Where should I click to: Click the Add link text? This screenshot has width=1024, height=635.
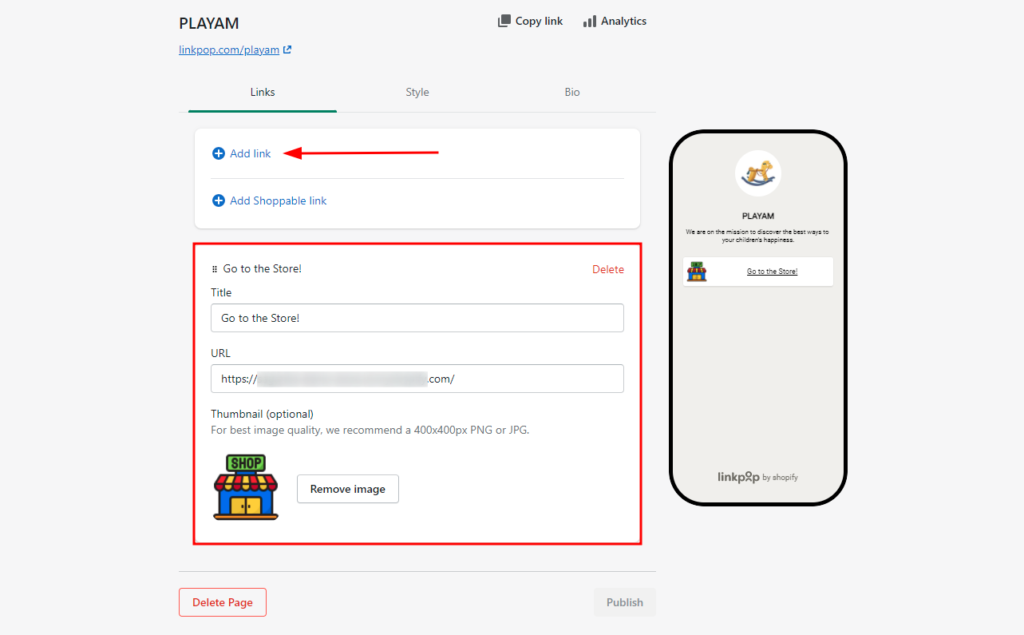pos(250,154)
